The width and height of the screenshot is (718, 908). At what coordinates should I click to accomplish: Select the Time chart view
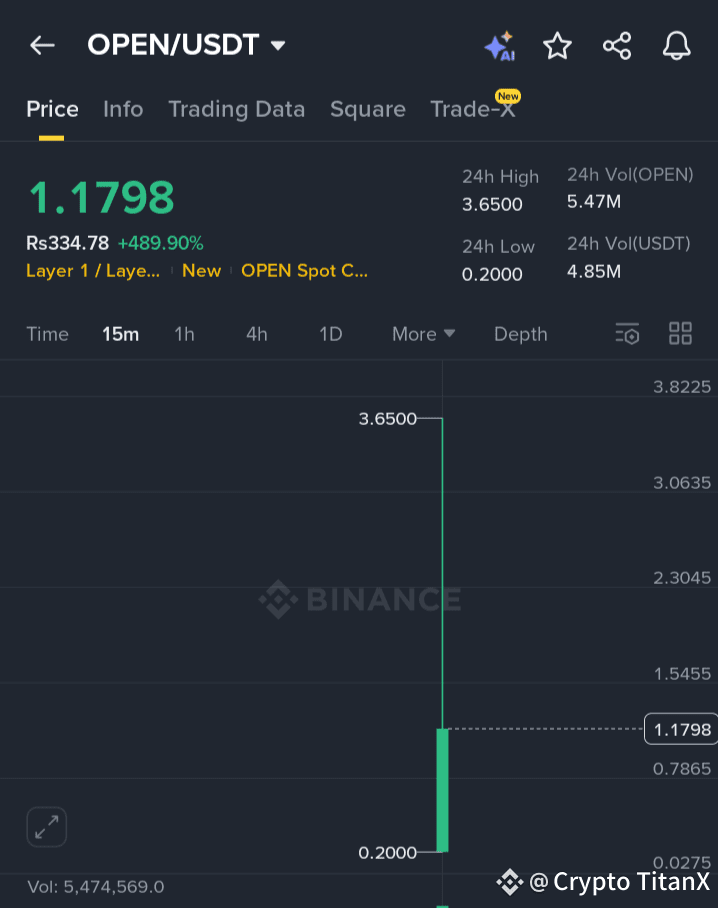click(x=47, y=334)
